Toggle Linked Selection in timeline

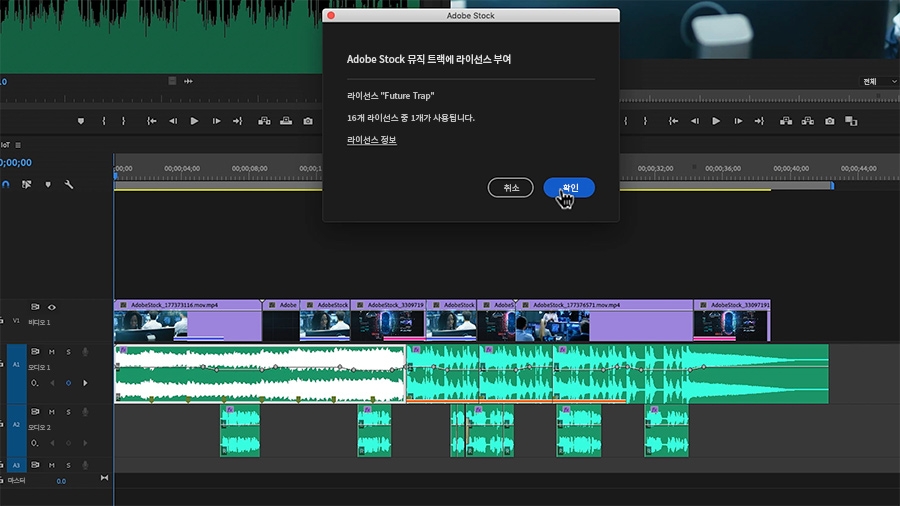(x=26, y=184)
